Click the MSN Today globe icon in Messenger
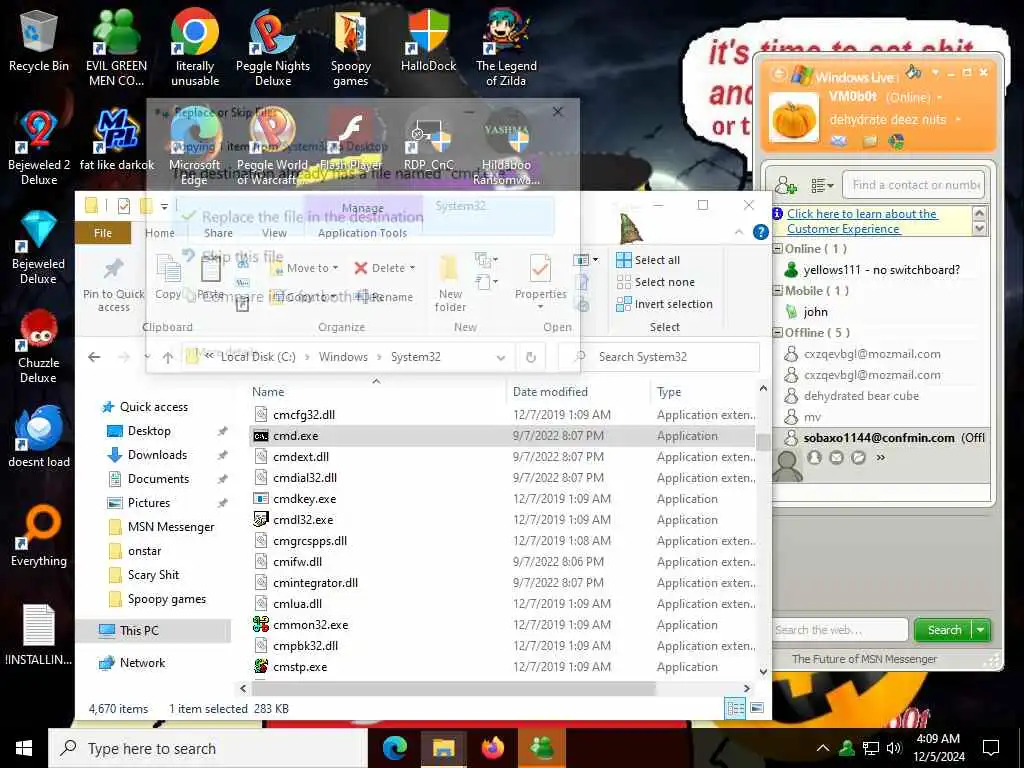This screenshot has width=1024, height=768. [x=896, y=140]
